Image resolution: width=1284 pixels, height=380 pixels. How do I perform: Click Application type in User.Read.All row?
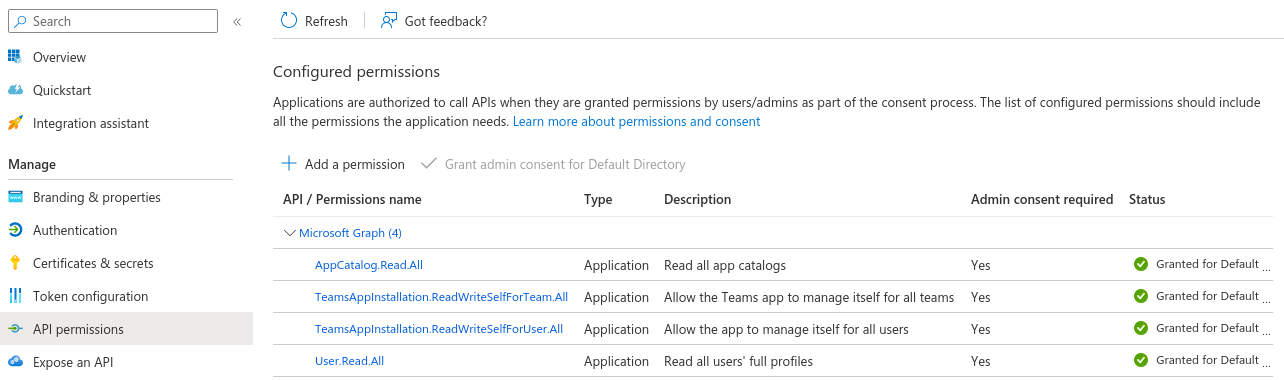[616, 361]
